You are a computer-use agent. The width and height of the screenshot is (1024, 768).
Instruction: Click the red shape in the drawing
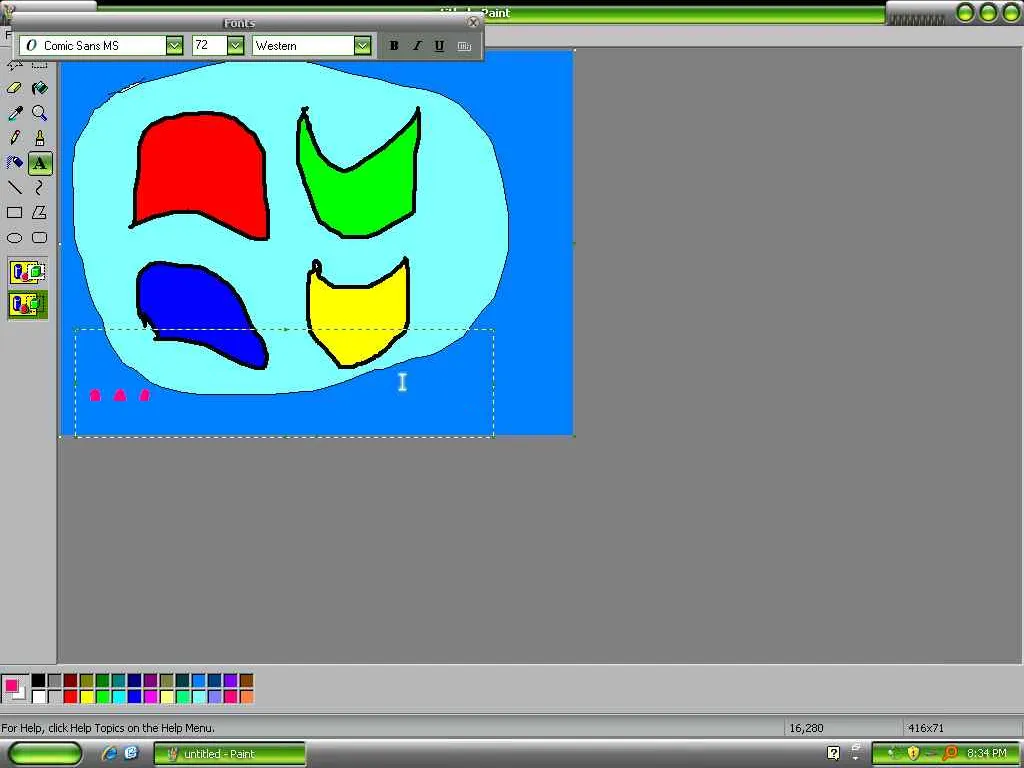pos(201,174)
